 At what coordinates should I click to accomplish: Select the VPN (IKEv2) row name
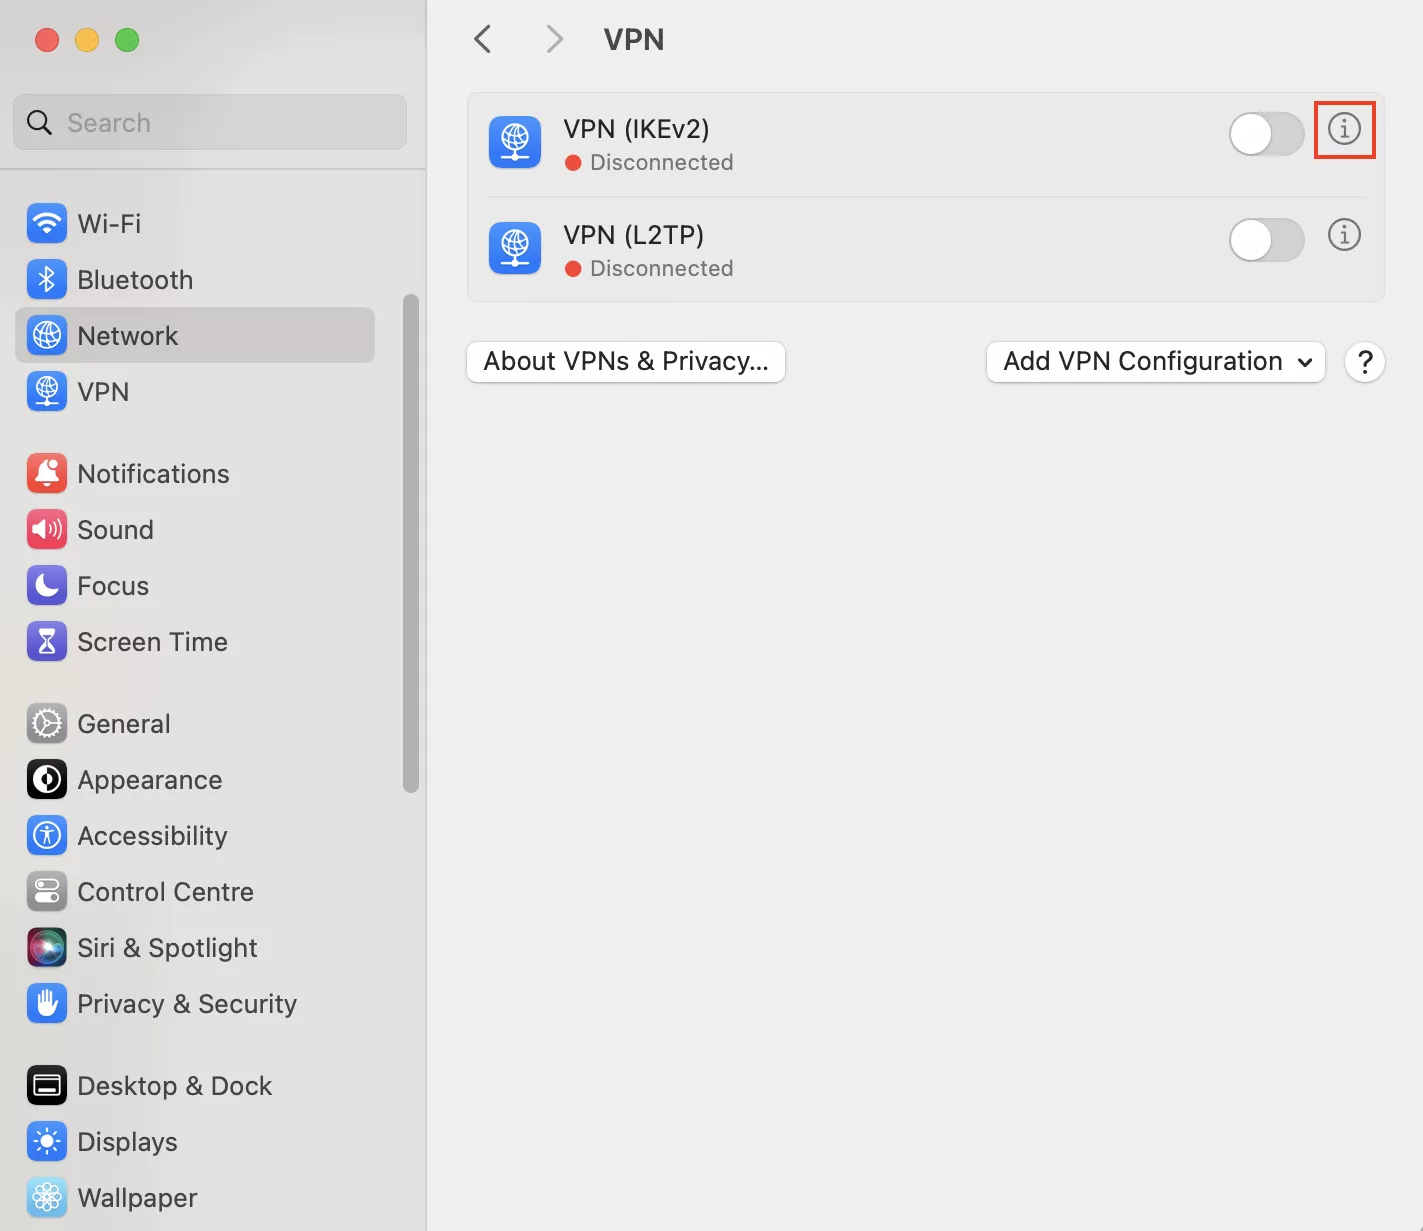click(636, 129)
